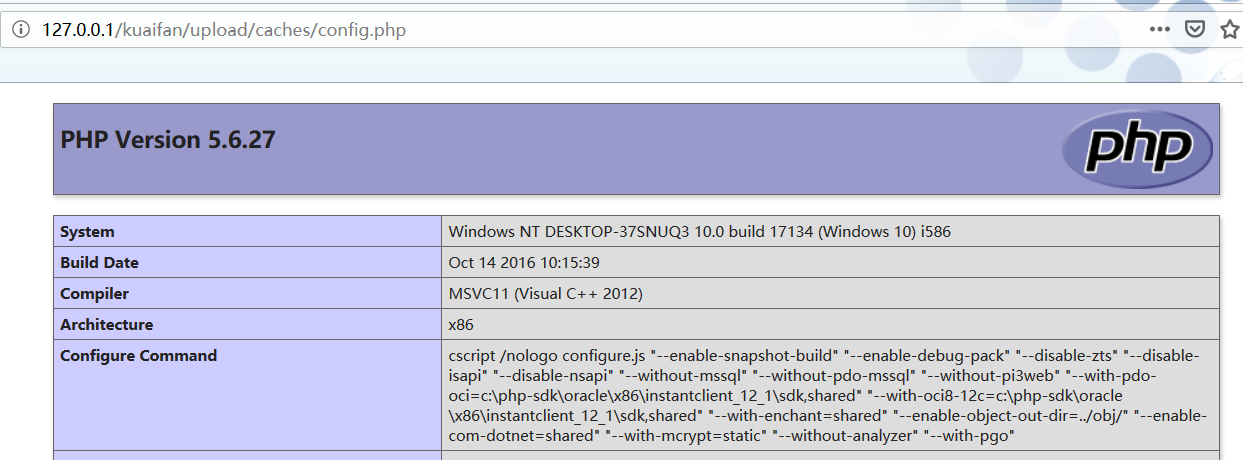Click the x86 architecture value
This screenshot has width=1243, height=460.
(x=461, y=325)
